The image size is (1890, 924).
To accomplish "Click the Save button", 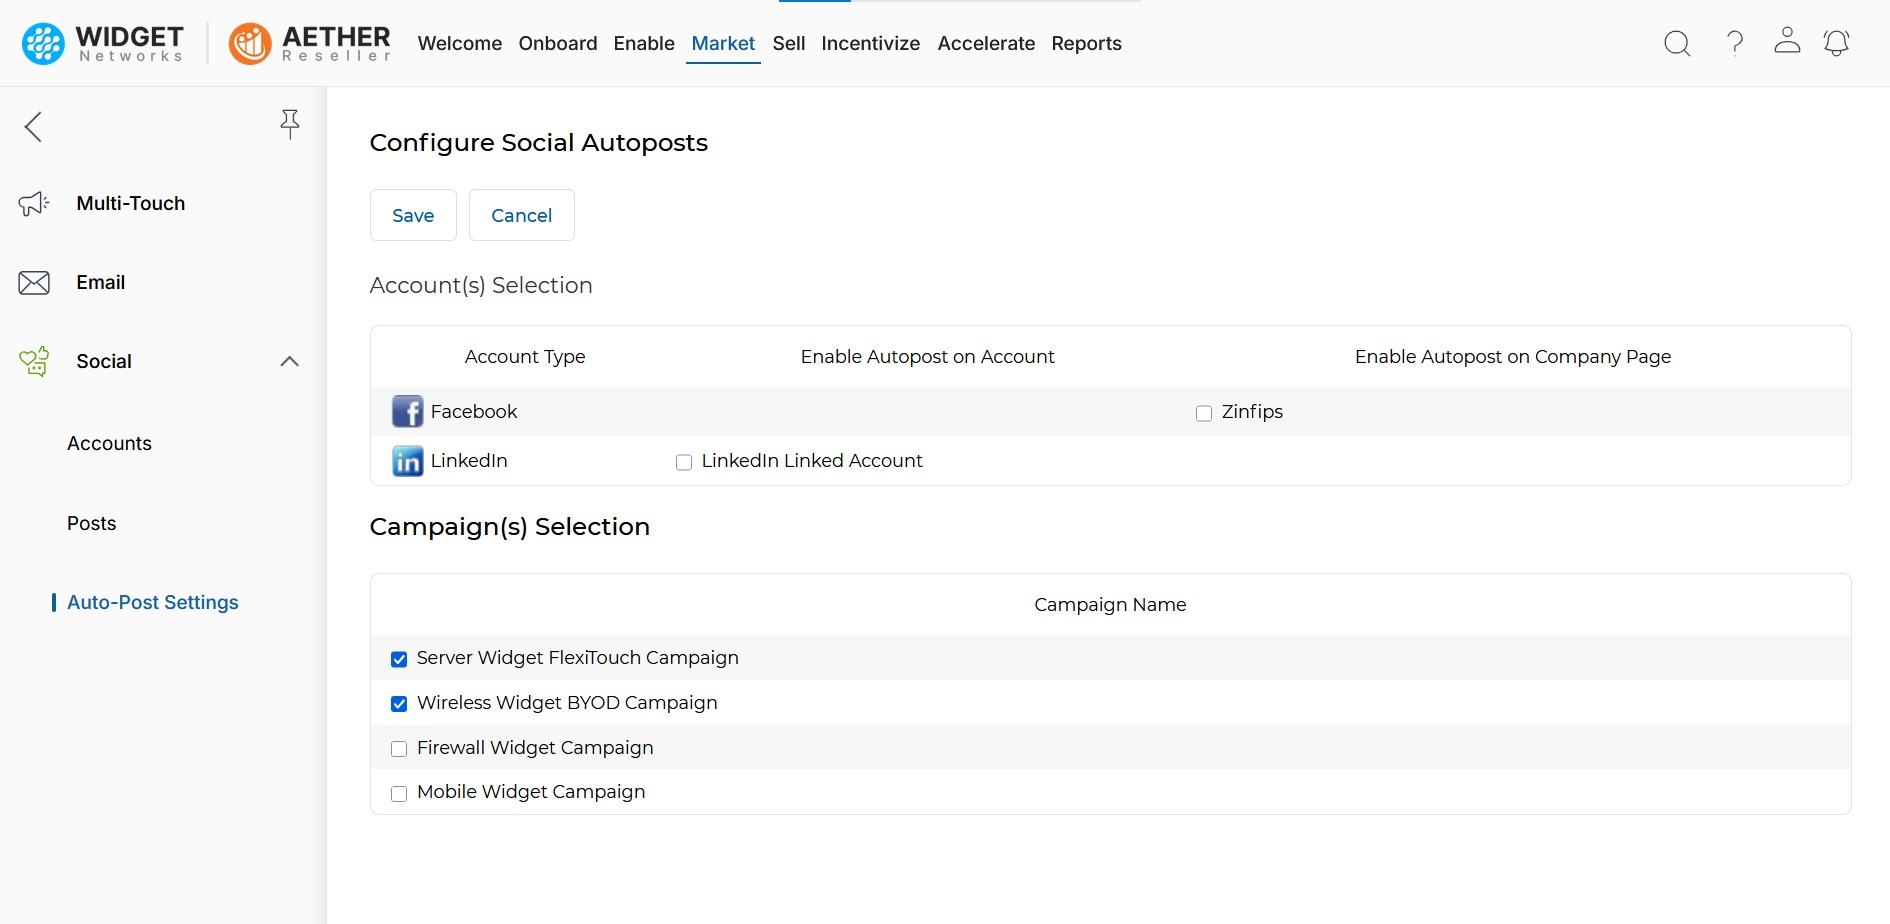I will point(413,215).
